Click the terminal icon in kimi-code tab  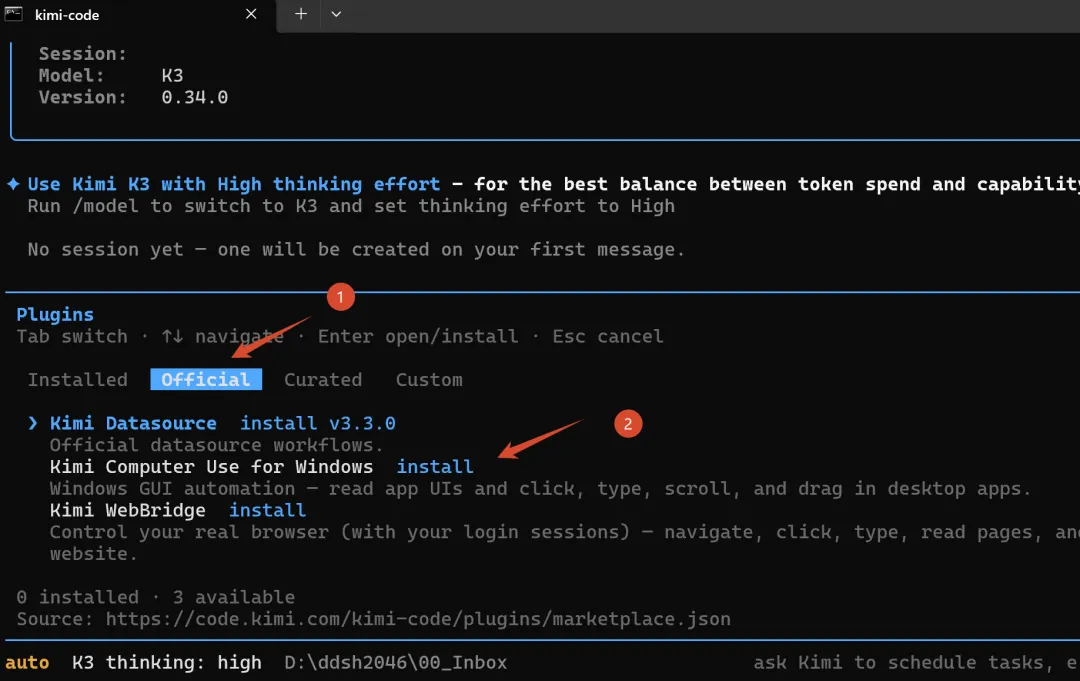point(13,14)
